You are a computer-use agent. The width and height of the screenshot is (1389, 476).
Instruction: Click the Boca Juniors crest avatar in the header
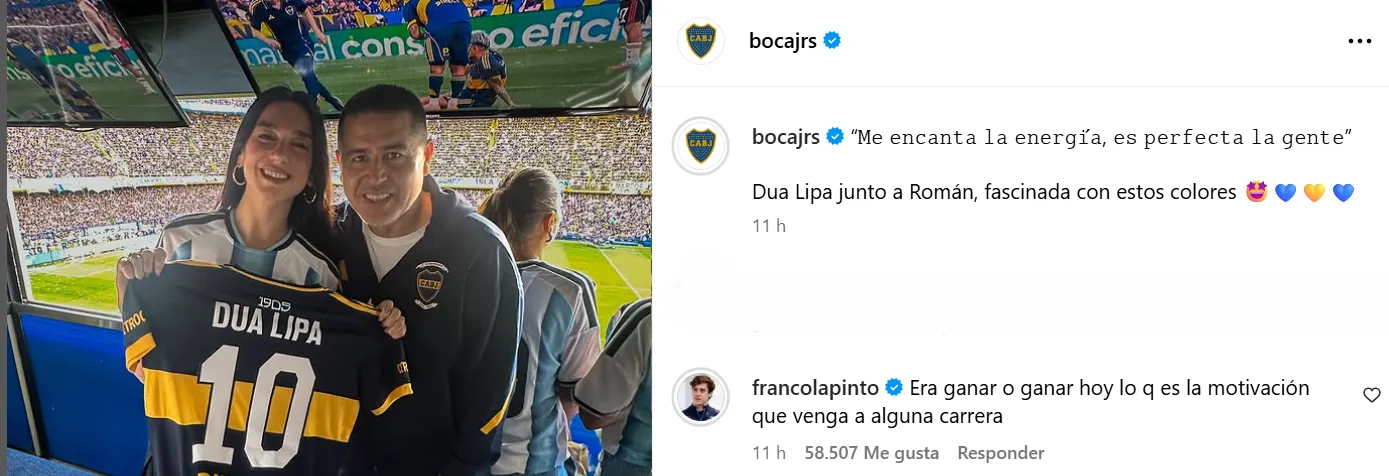pos(700,41)
